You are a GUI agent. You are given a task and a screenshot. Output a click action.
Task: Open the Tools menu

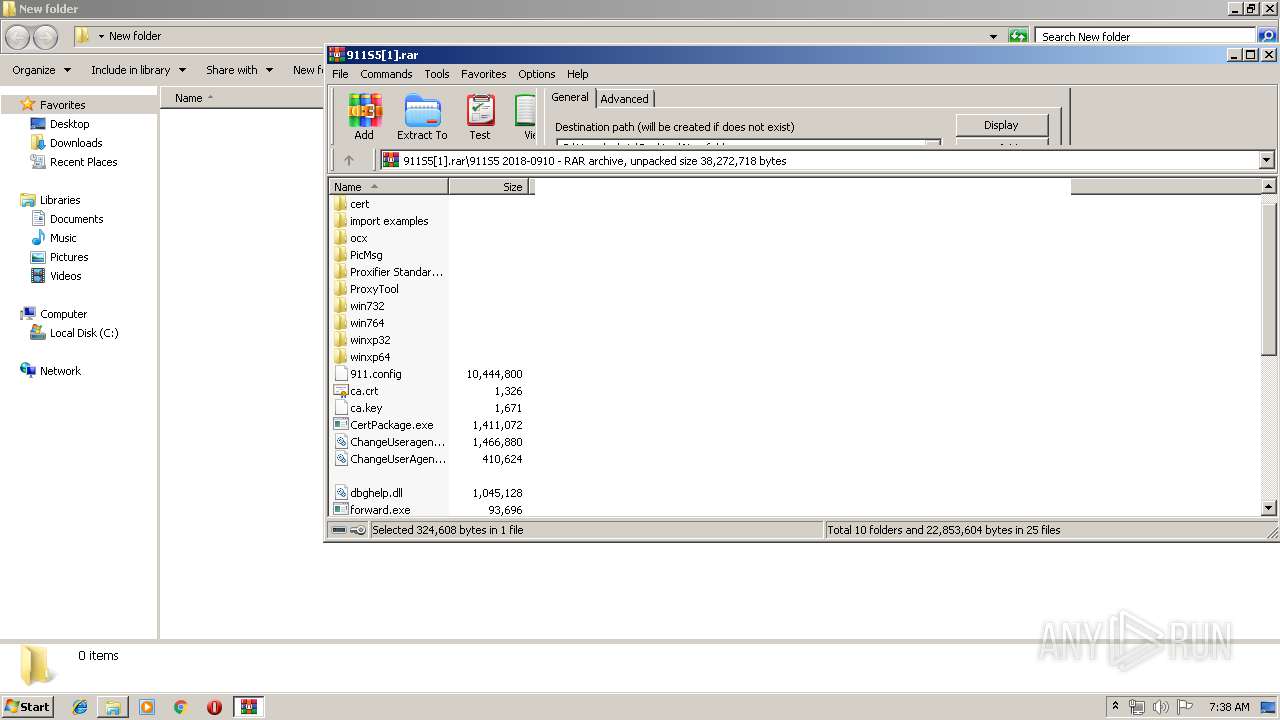pyautogui.click(x=436, y=74)
